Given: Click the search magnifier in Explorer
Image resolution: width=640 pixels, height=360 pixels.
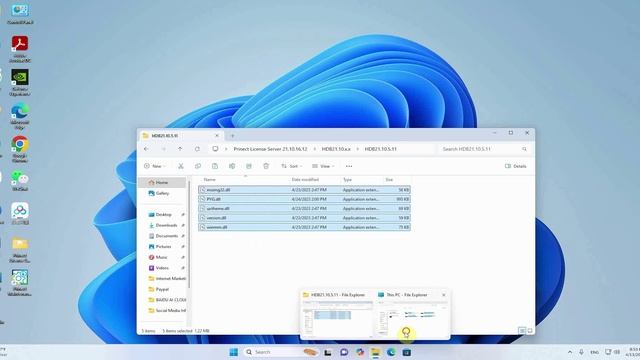Looking at the screenshot, I should pos(524,149).
